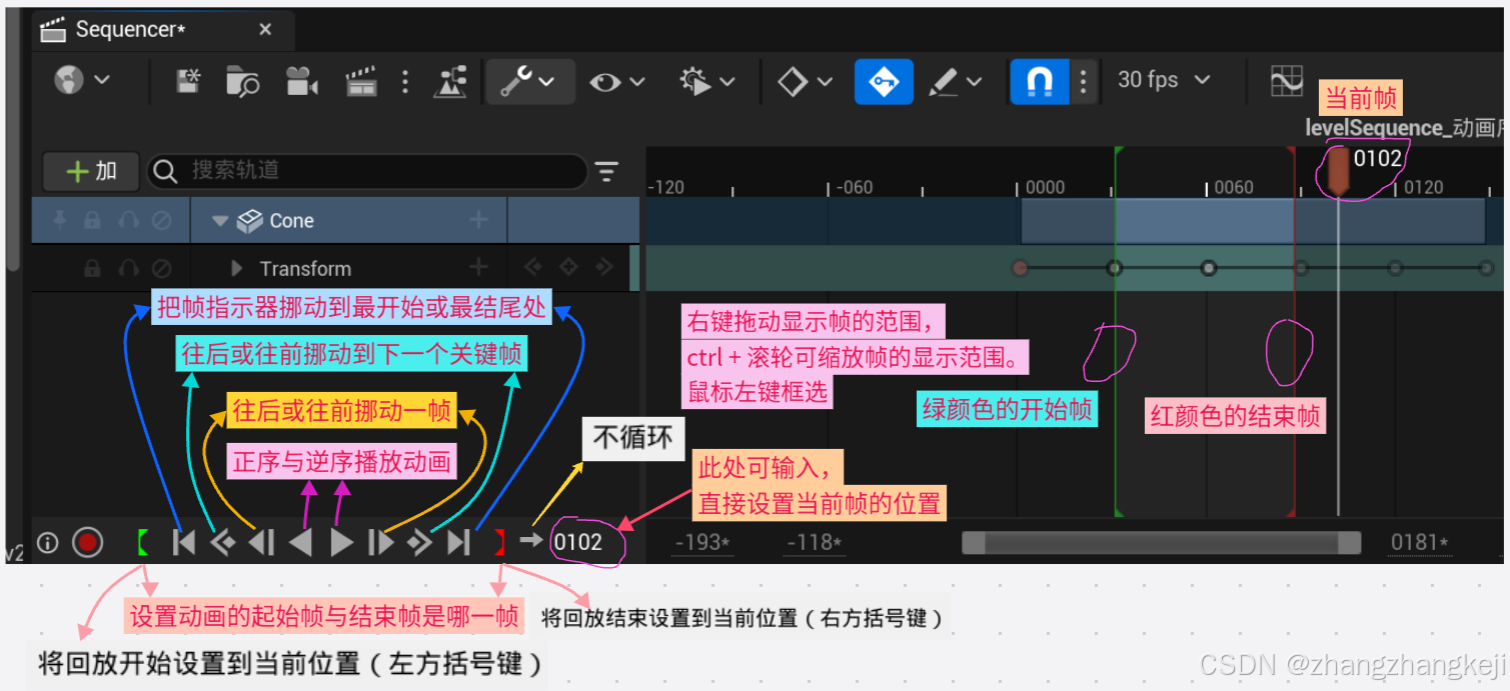Pin the Cone track
Screen dimensions: 1510x691
[x=60, y=220]
